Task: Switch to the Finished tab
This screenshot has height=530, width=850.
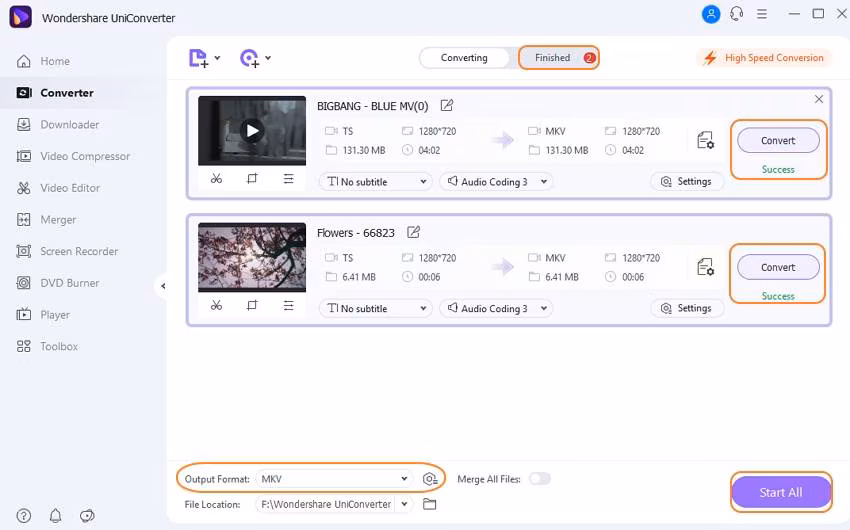Action: pos(558,58)
